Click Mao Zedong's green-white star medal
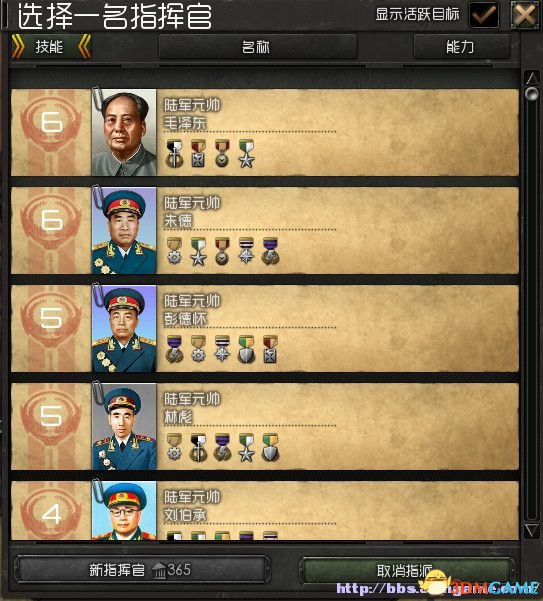Screen dimensions: 543x601 (x=246, y=153)
